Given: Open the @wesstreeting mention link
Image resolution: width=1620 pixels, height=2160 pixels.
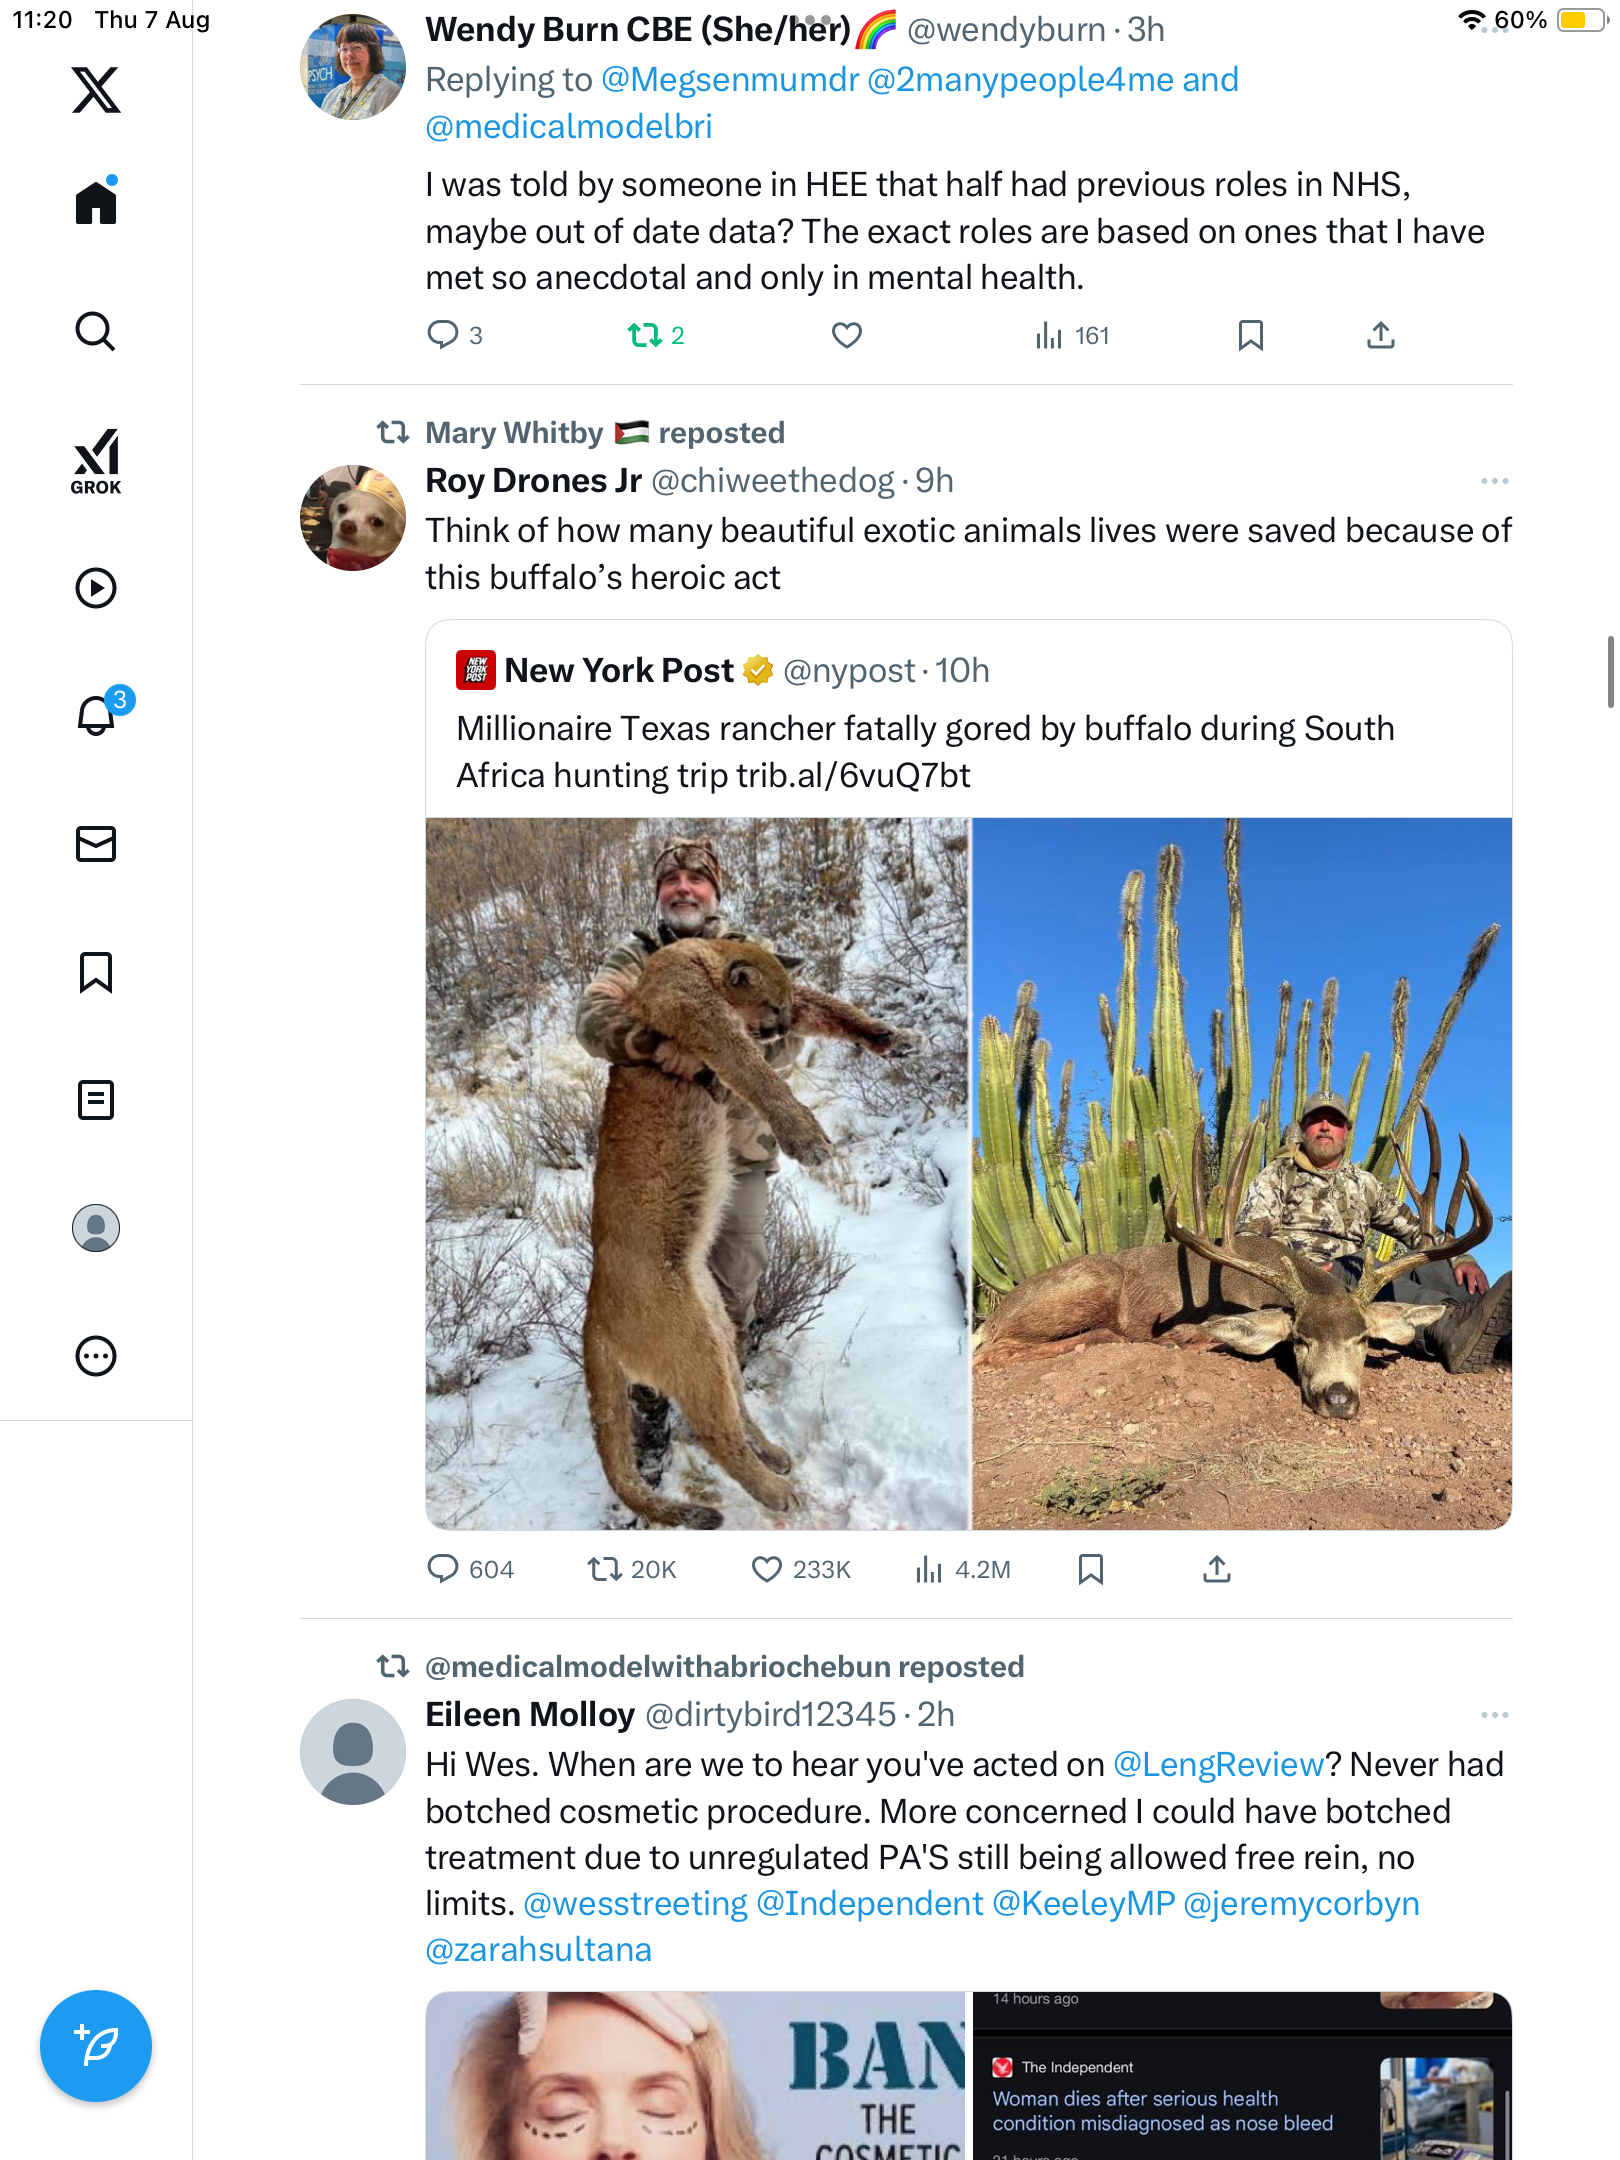Looking at the screenshot, I should coord(635,1903).
